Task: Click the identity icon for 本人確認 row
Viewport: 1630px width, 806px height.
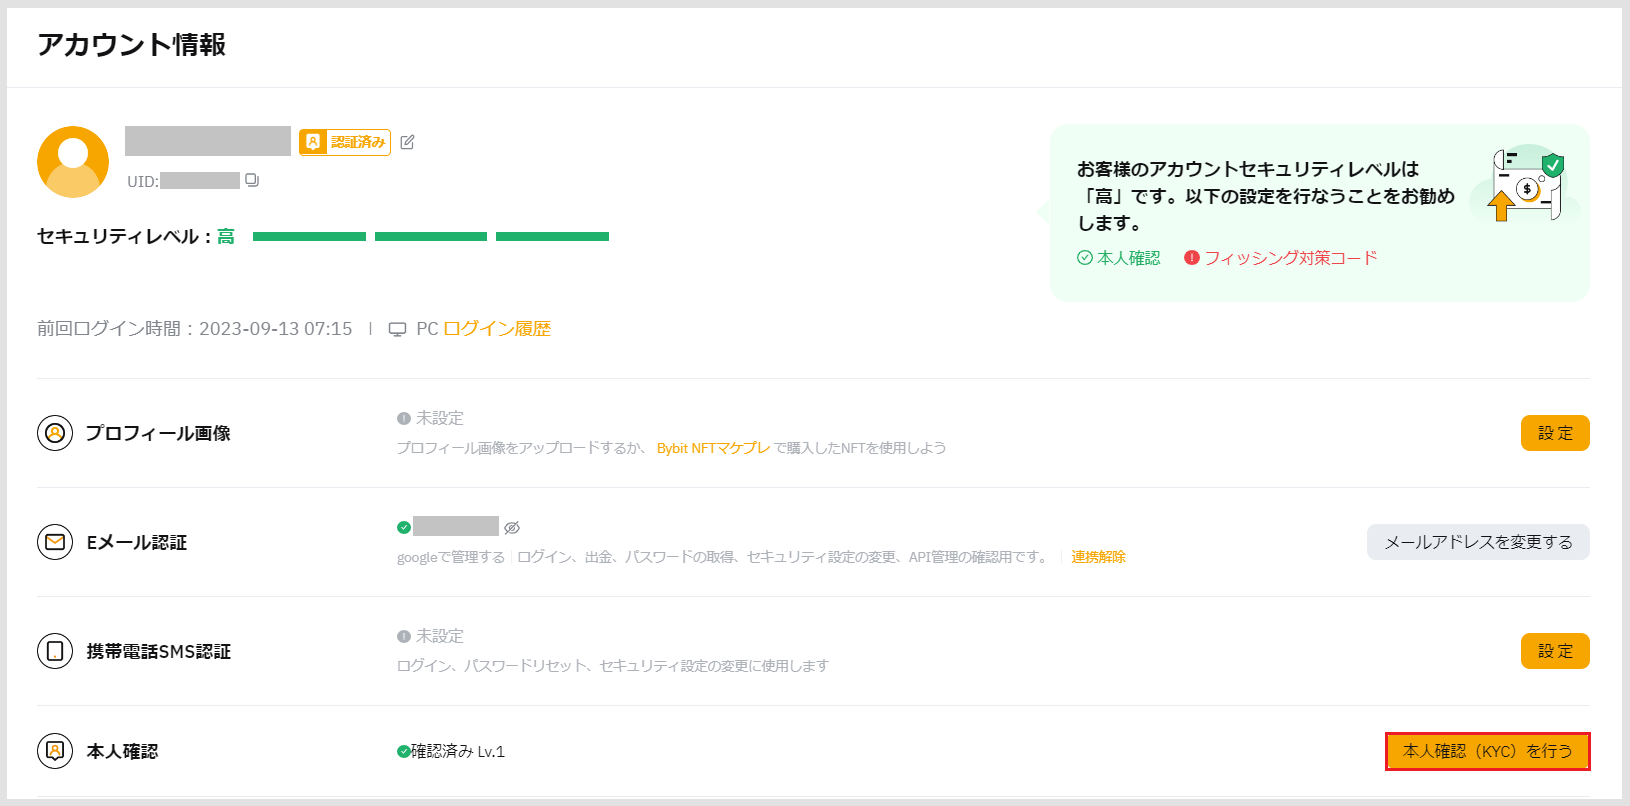Action: pyautogui.click(x=55, y=751)
